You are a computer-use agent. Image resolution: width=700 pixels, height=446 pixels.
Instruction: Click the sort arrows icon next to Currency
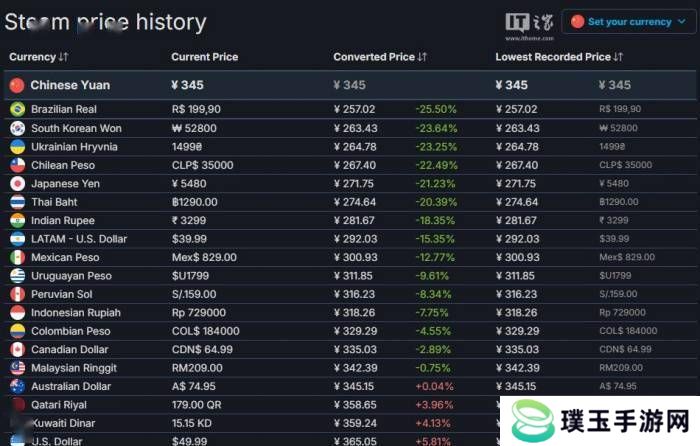pyautogui.click(x=63, y=57)
